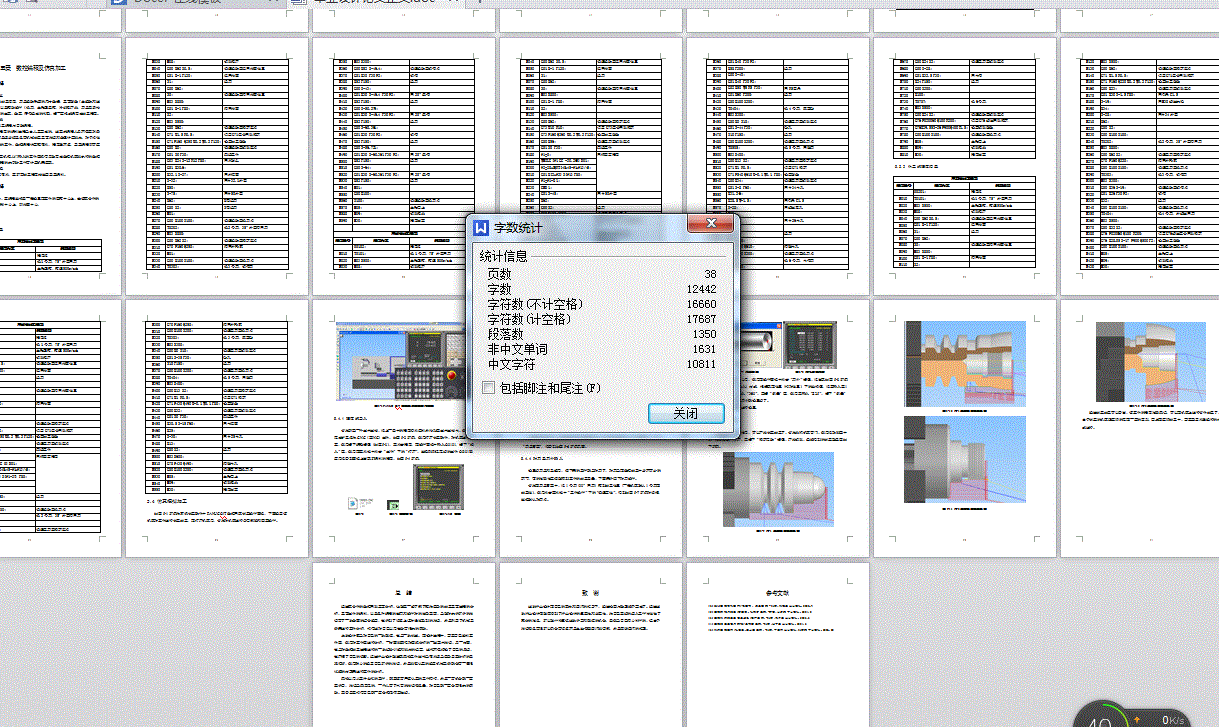Click the WPS logo icon in 字数统计 dialog
The image size is (1219, 727).
(x=483, y=229)
